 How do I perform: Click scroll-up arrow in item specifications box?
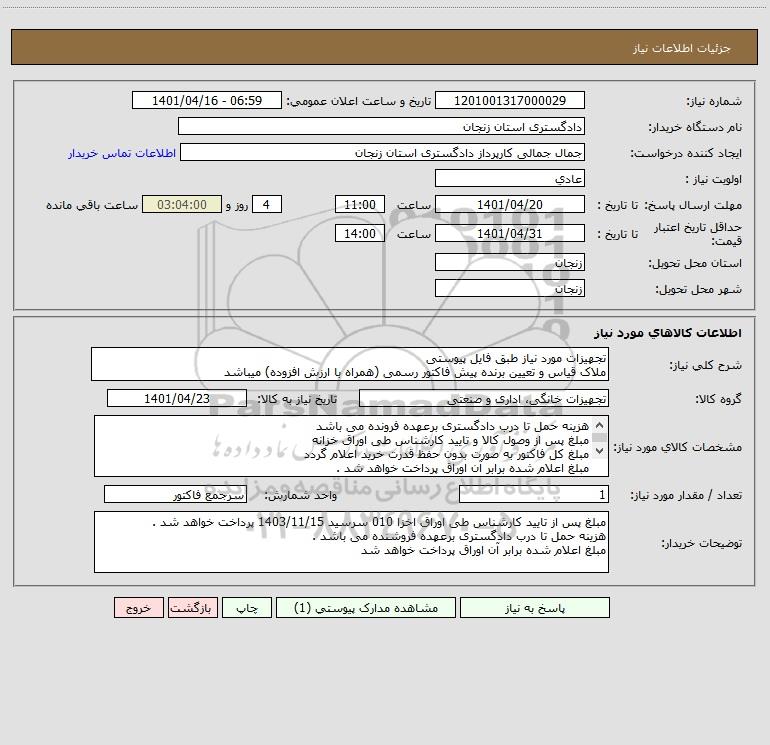tap(599, 425)
